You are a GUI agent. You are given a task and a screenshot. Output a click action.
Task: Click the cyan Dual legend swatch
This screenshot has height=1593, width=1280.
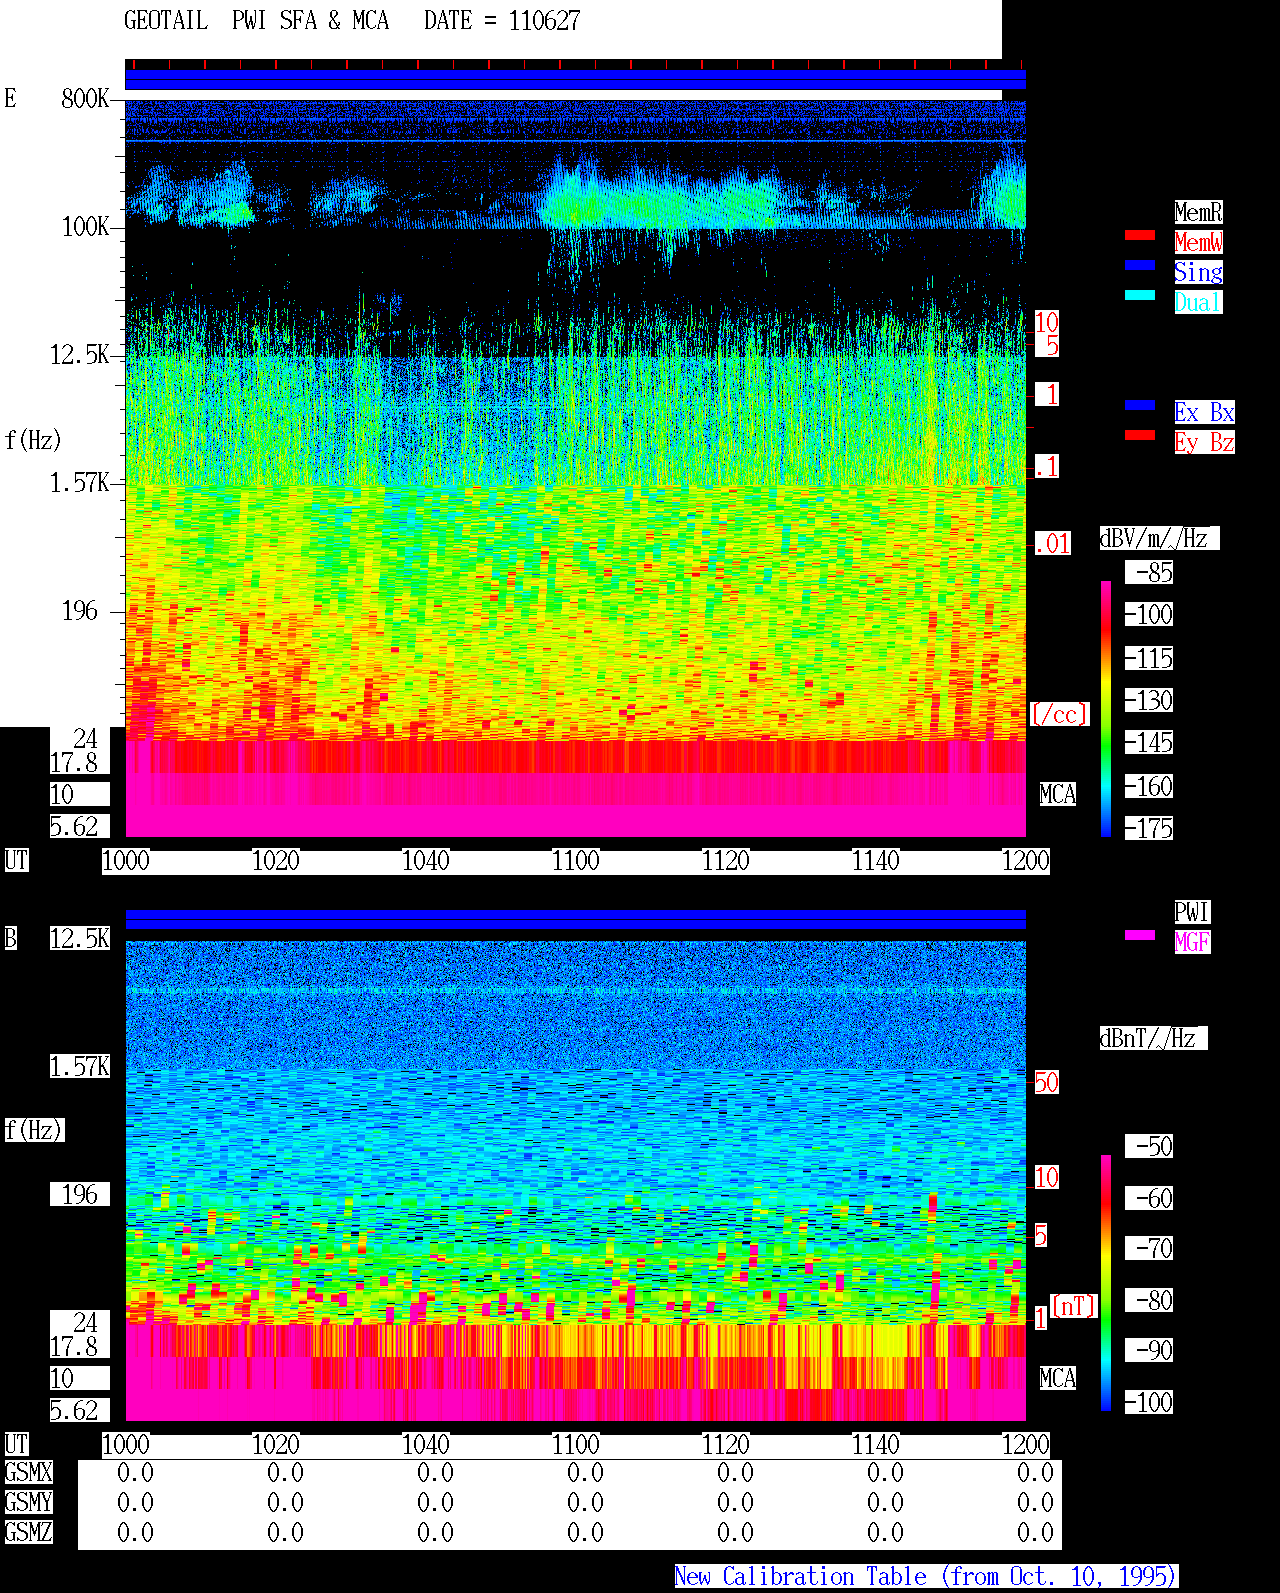[1140, 295]
